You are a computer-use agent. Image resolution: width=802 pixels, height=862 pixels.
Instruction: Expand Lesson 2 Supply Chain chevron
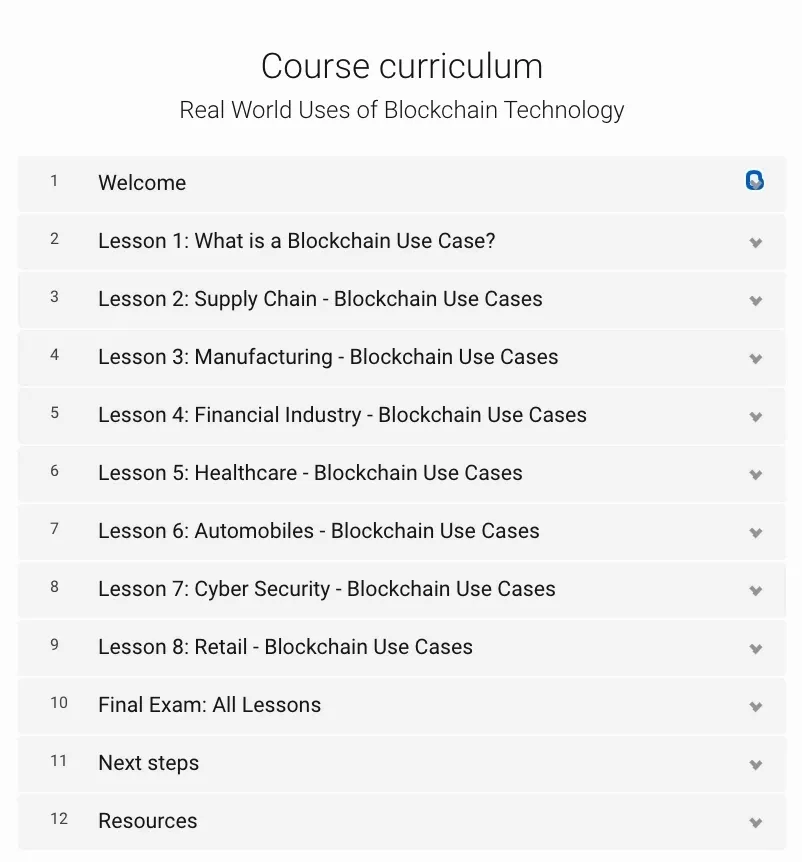[756, 301]
